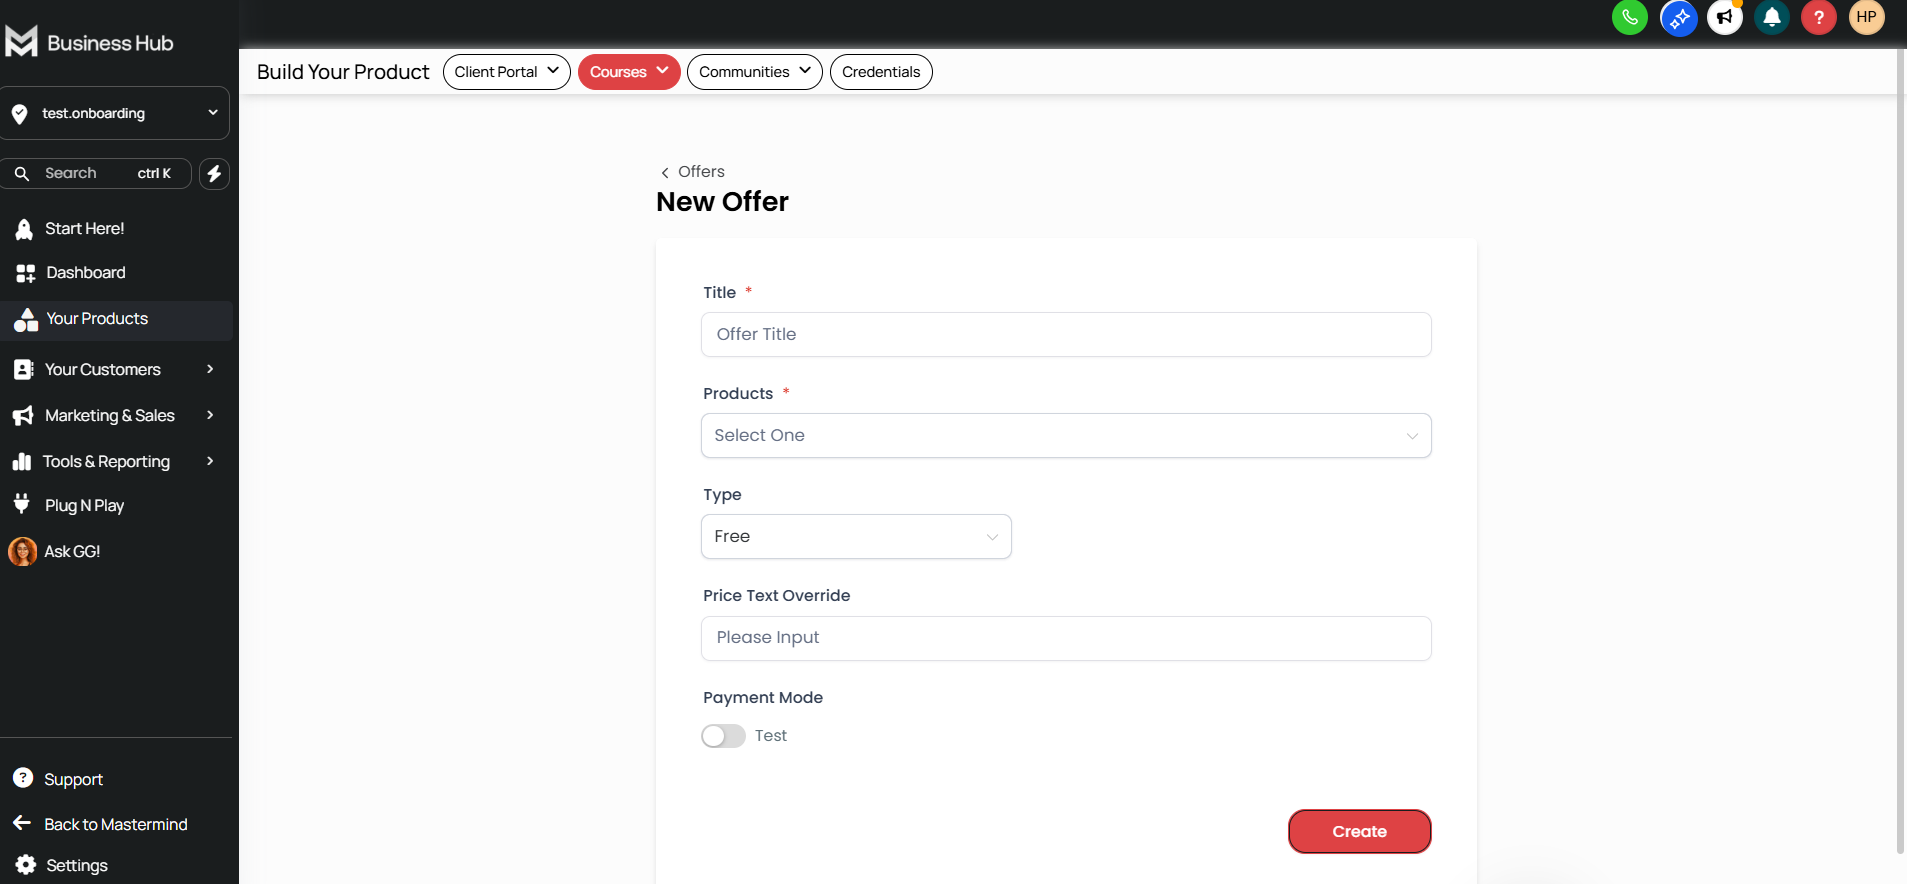The image size is (1907, 884).
Task: Open the Communities dropdown
Action: (754, 72)
